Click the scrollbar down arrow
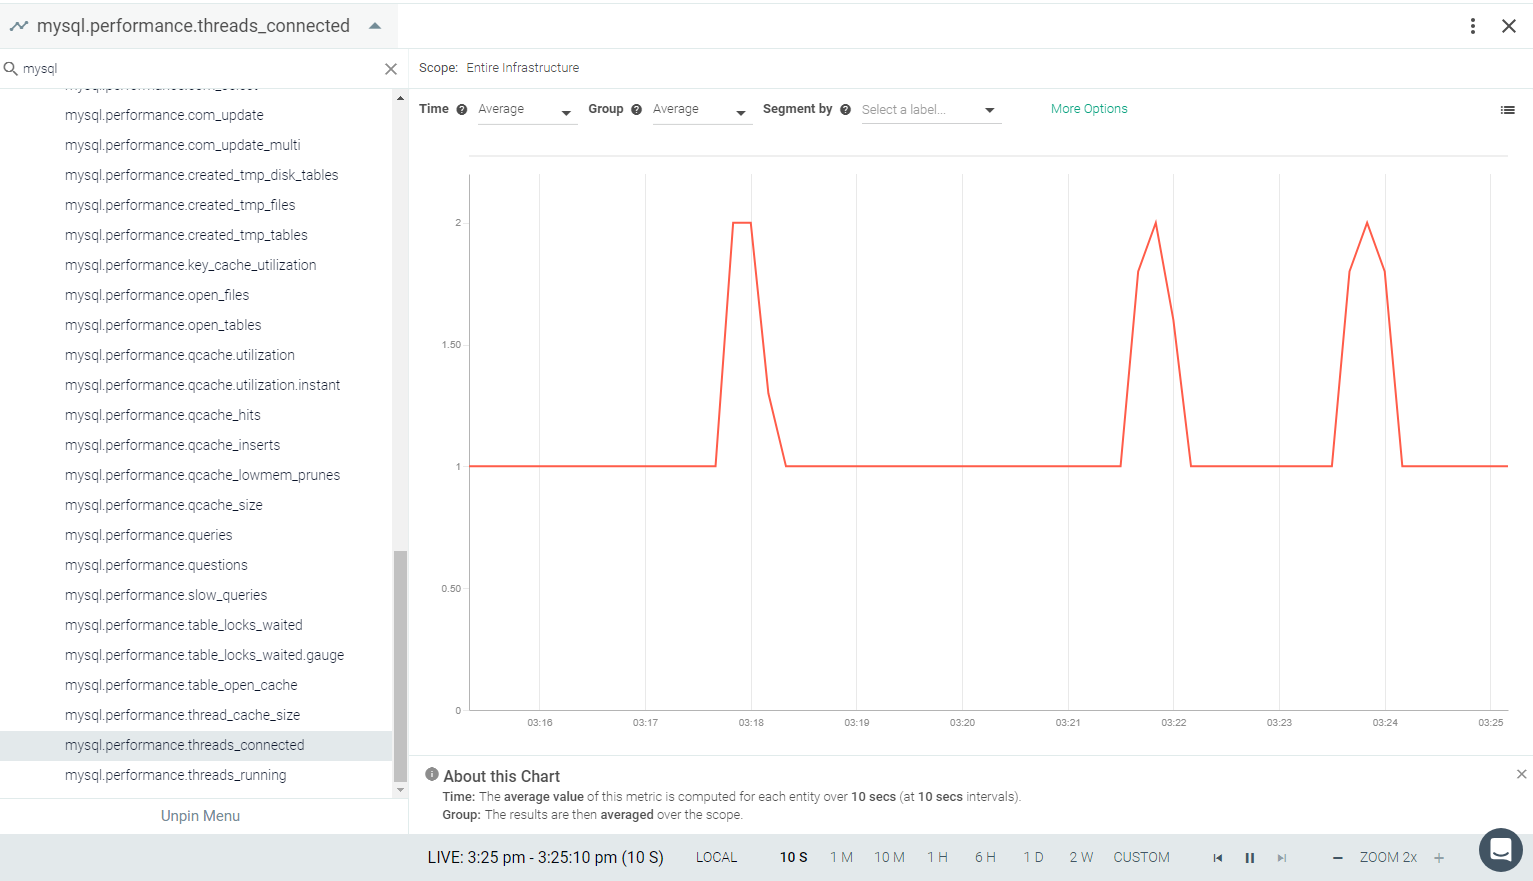Viewport: 1533px width, 881px height. (x=400, y=790)
